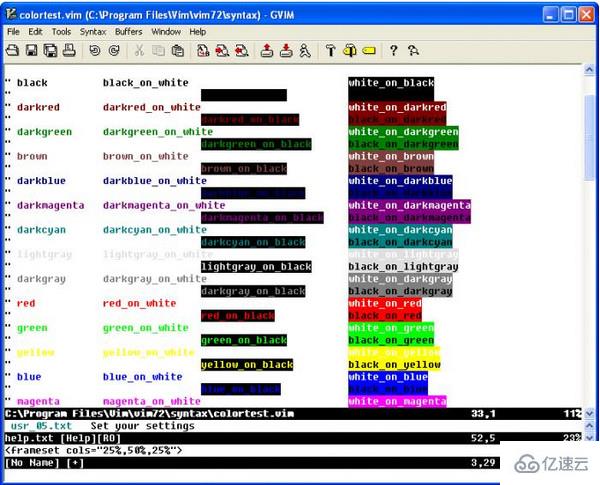The image size is (600, 485).
Task: Click the frameset cols text line
Action: (x=94, y=450)
